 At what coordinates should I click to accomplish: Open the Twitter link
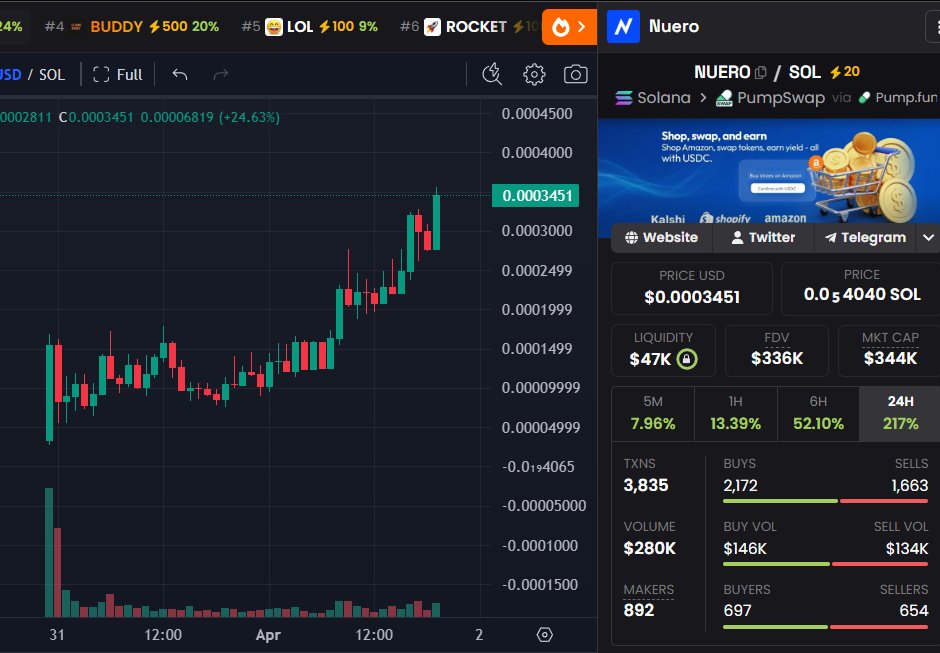[763, 238]
